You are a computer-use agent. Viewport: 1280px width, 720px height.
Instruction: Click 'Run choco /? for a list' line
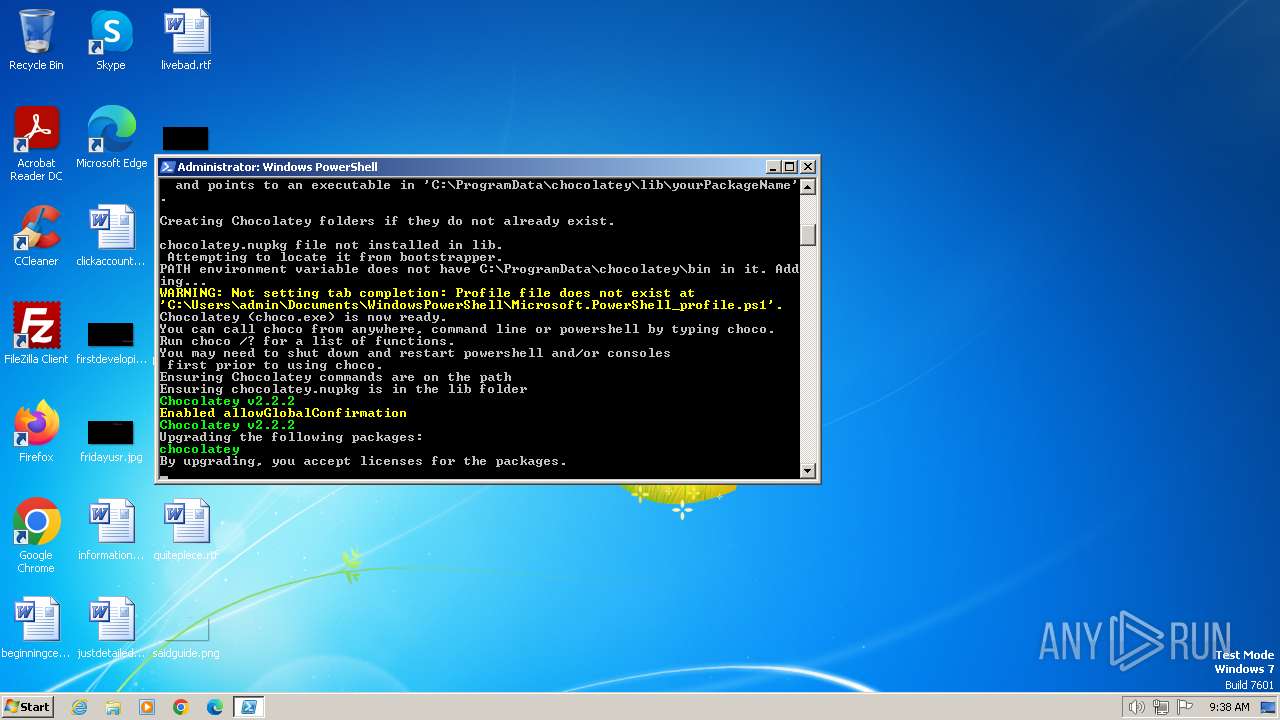tap(307, 341)
